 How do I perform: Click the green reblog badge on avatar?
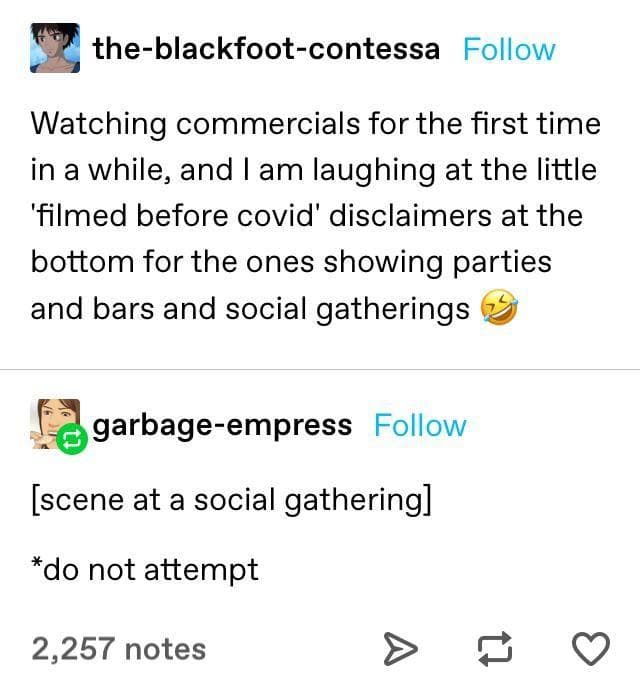[72, 440]
